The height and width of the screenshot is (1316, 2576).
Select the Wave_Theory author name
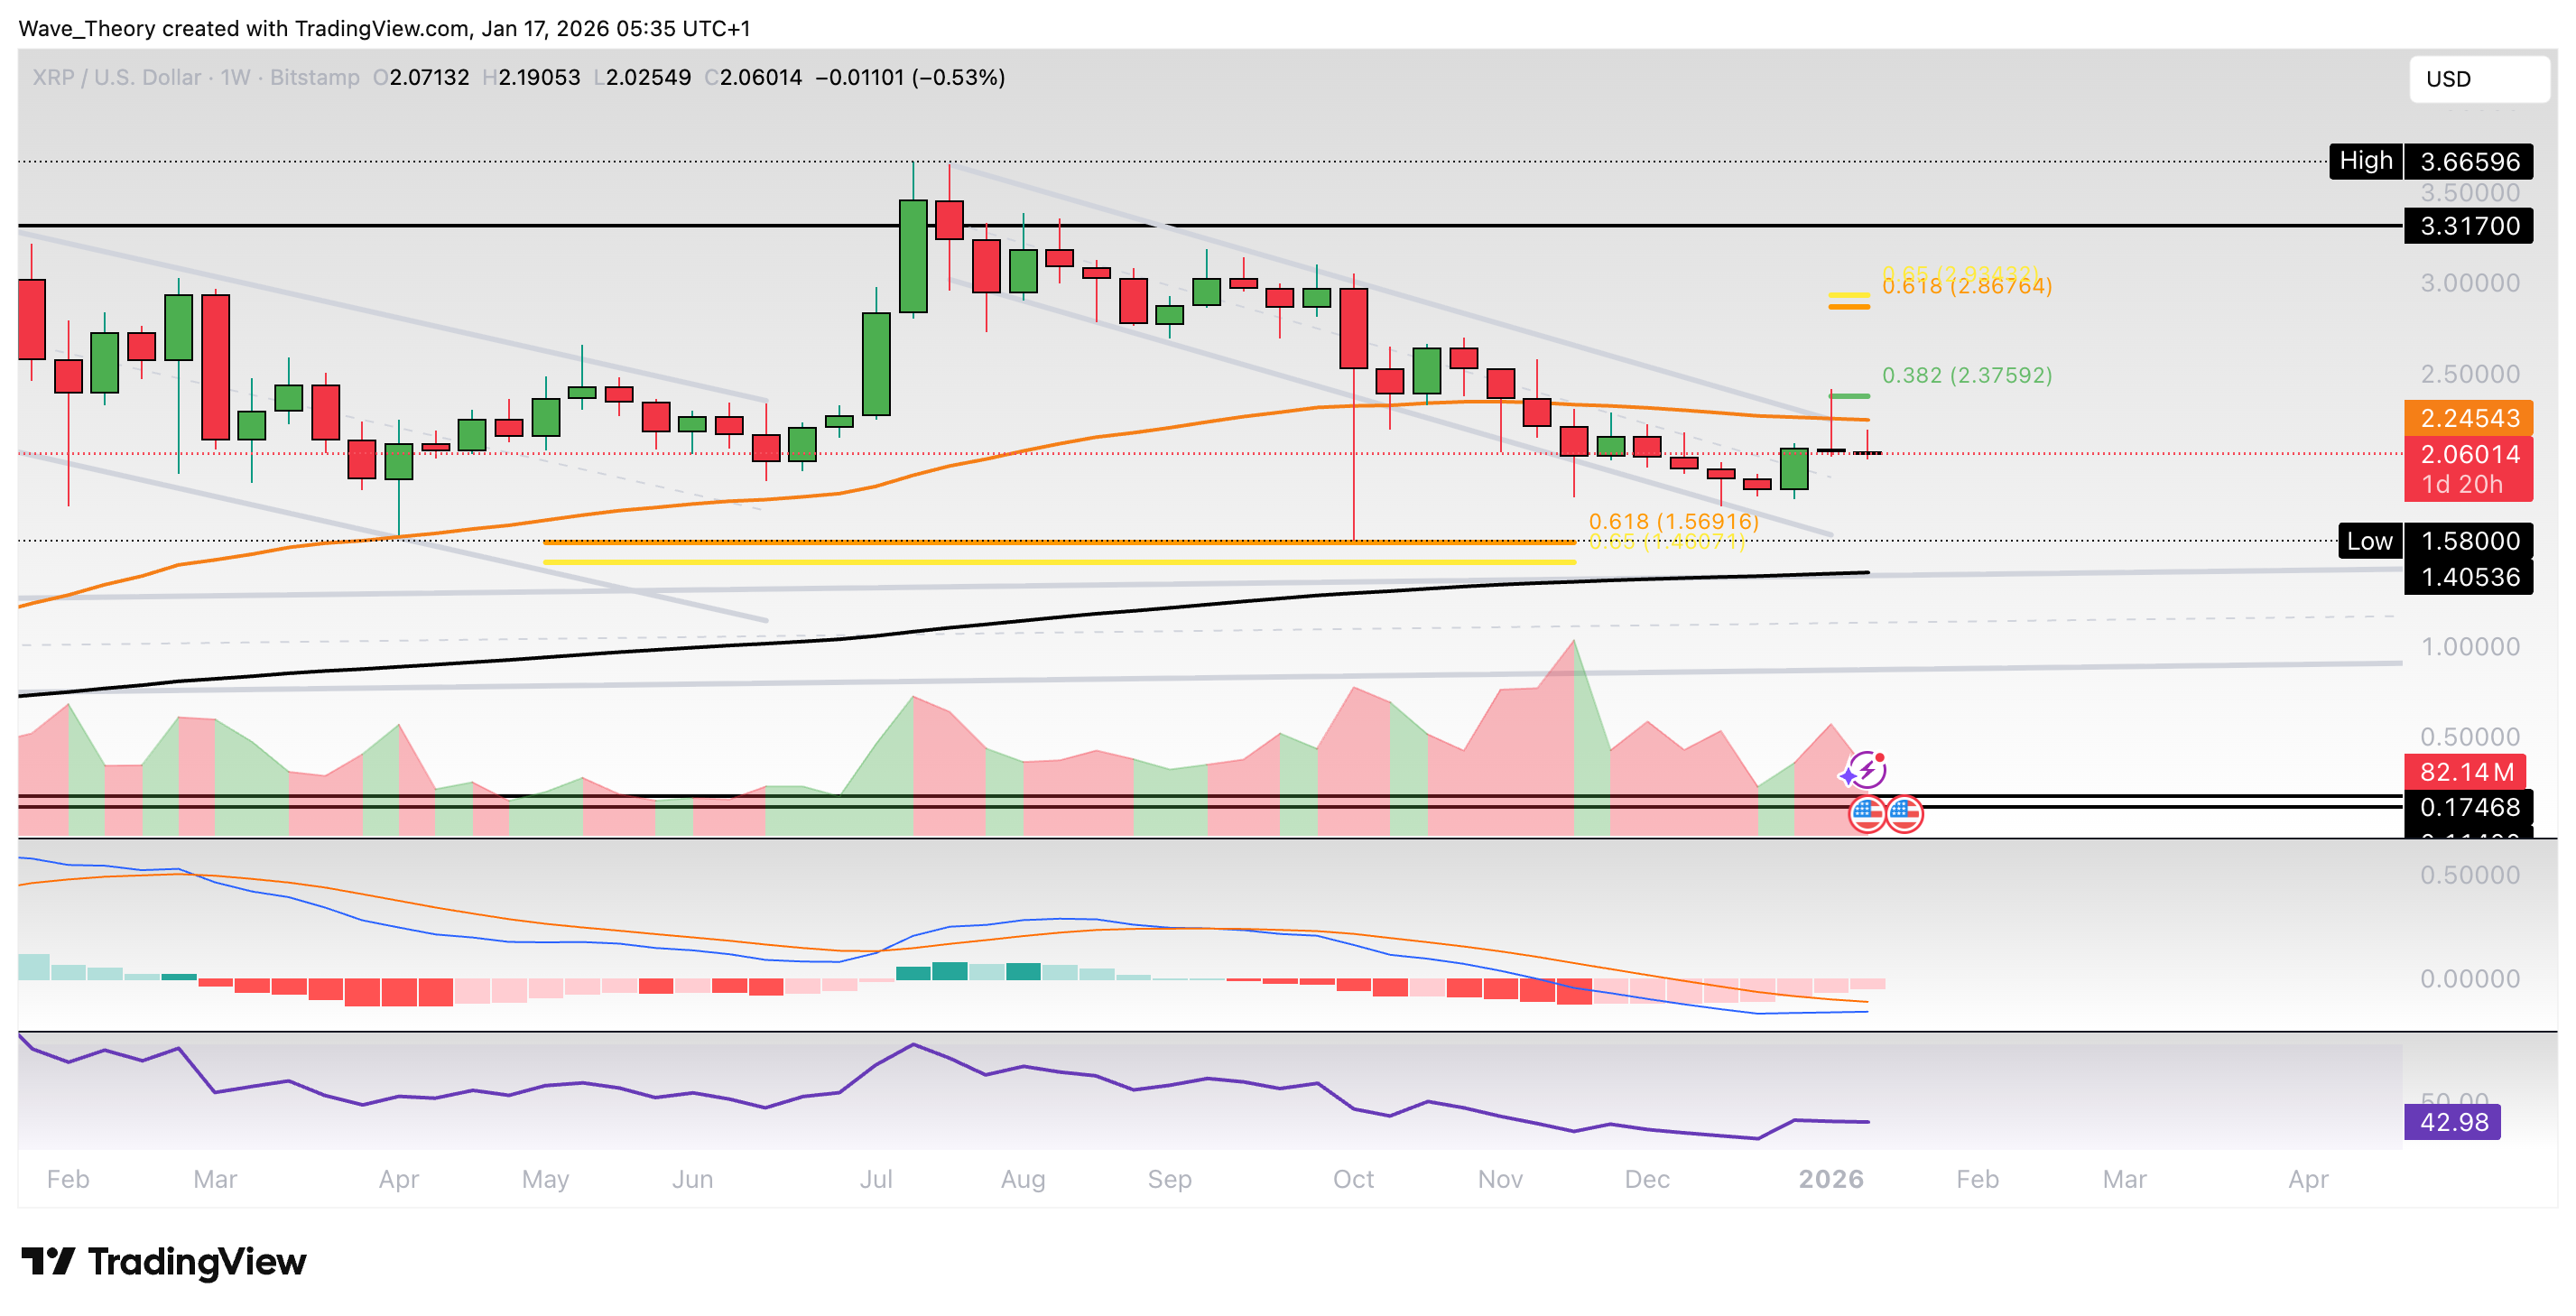85,29
